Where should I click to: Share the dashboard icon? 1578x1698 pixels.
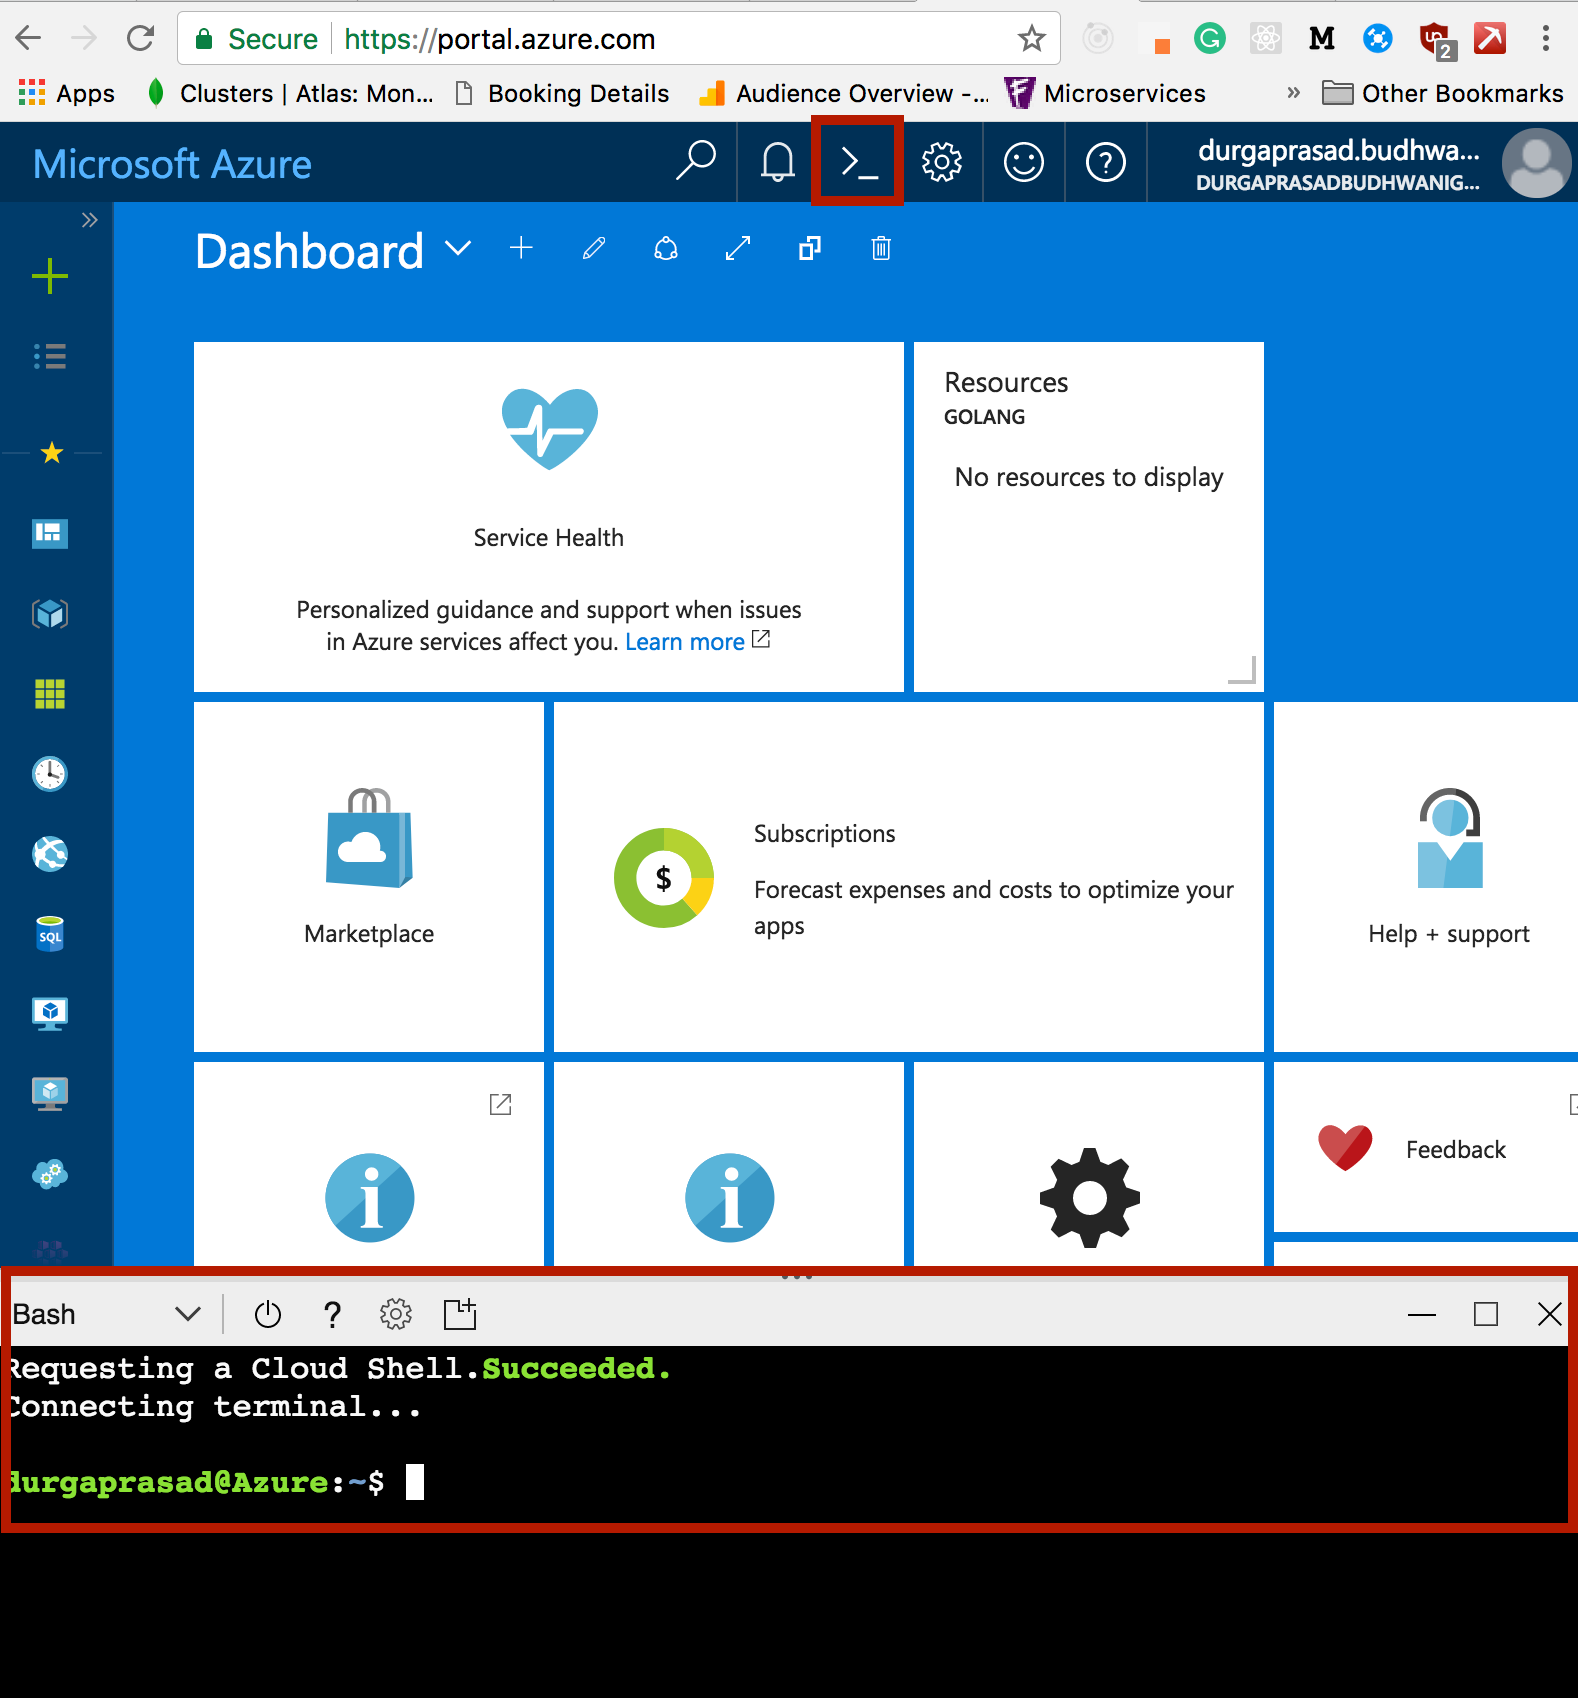(x=666, y=248)
